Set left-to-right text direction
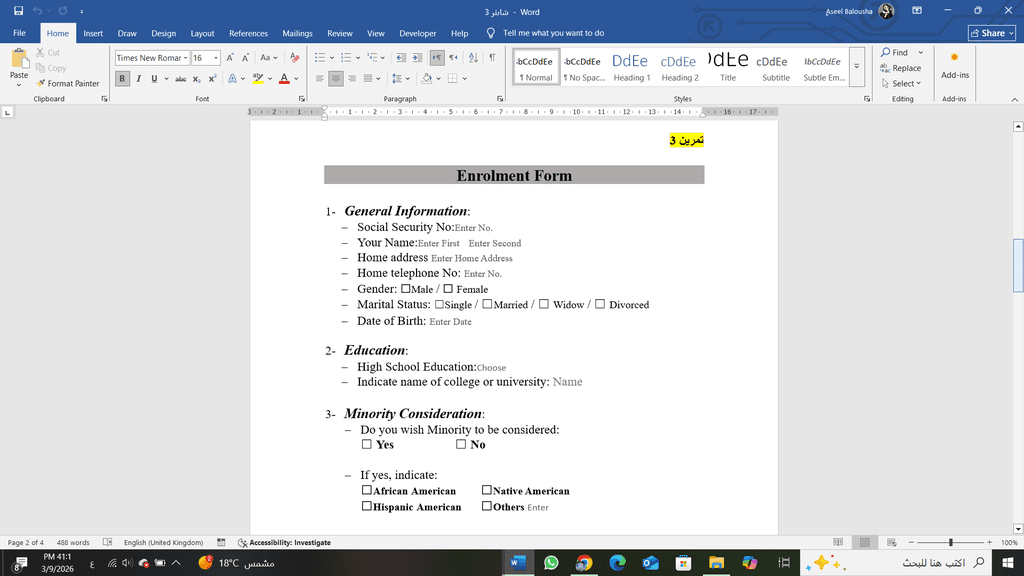This screenshot has height=576, width=1024. tap(437, 57)
